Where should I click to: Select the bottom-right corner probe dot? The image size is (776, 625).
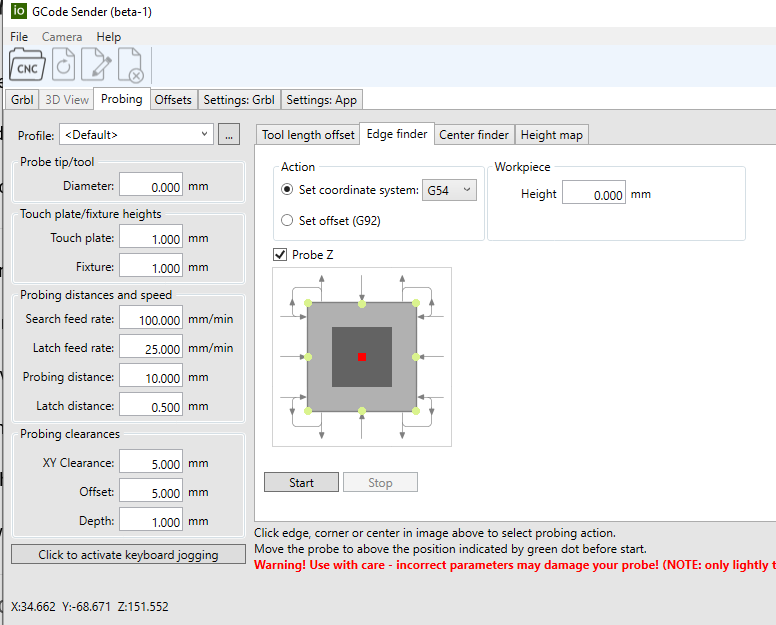click(414, 410)
